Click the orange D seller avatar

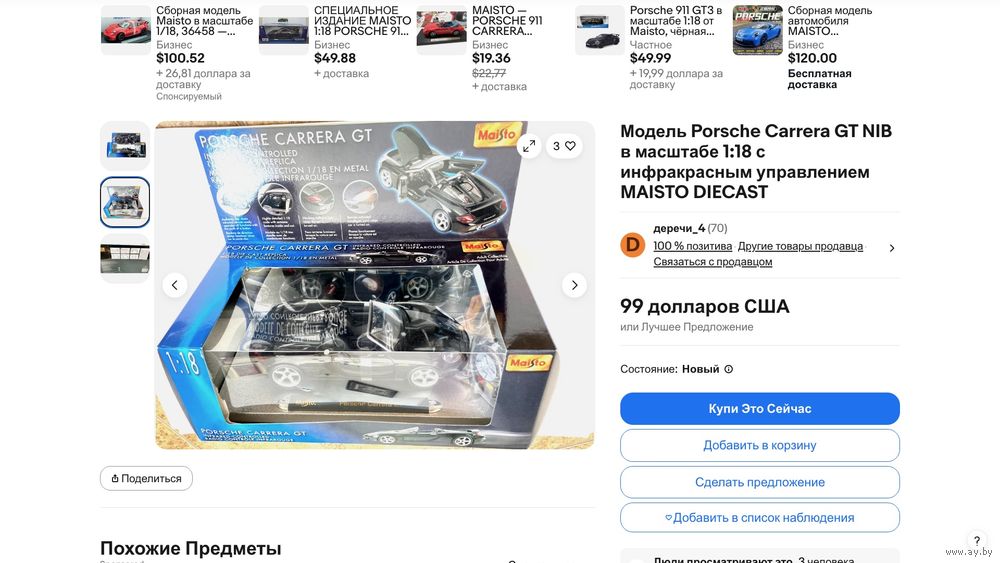point(633,245)
